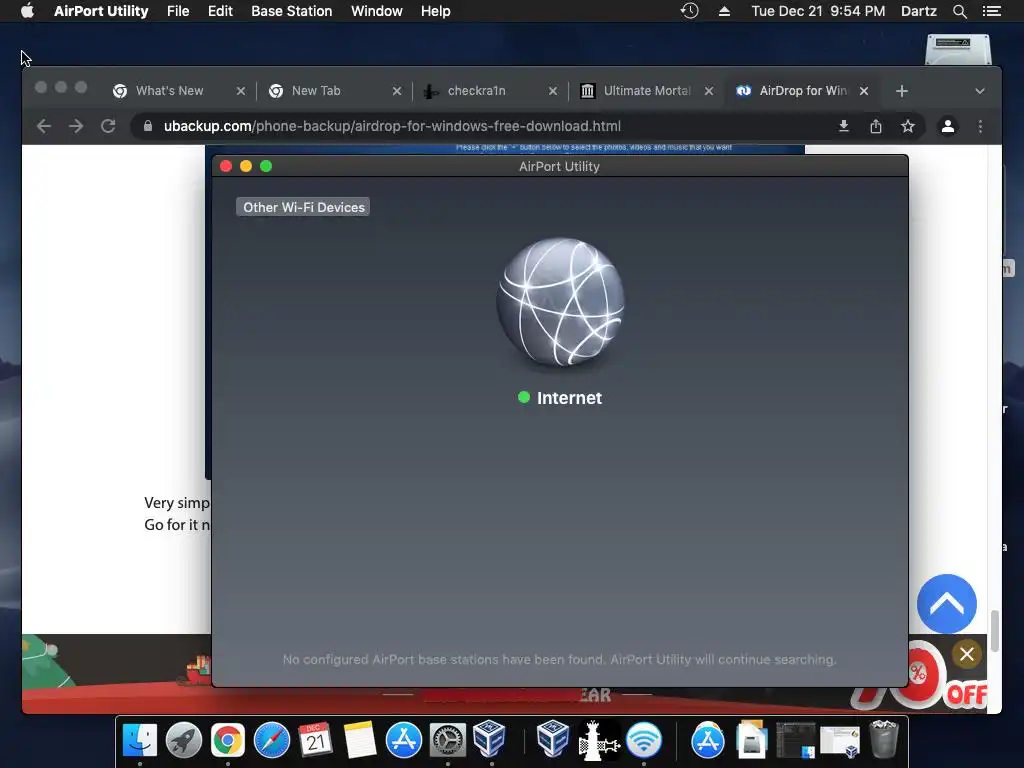This screenshot has height=768, width=1024.
Task: Open Chrome three-dot menu
Action: point(980,126)
